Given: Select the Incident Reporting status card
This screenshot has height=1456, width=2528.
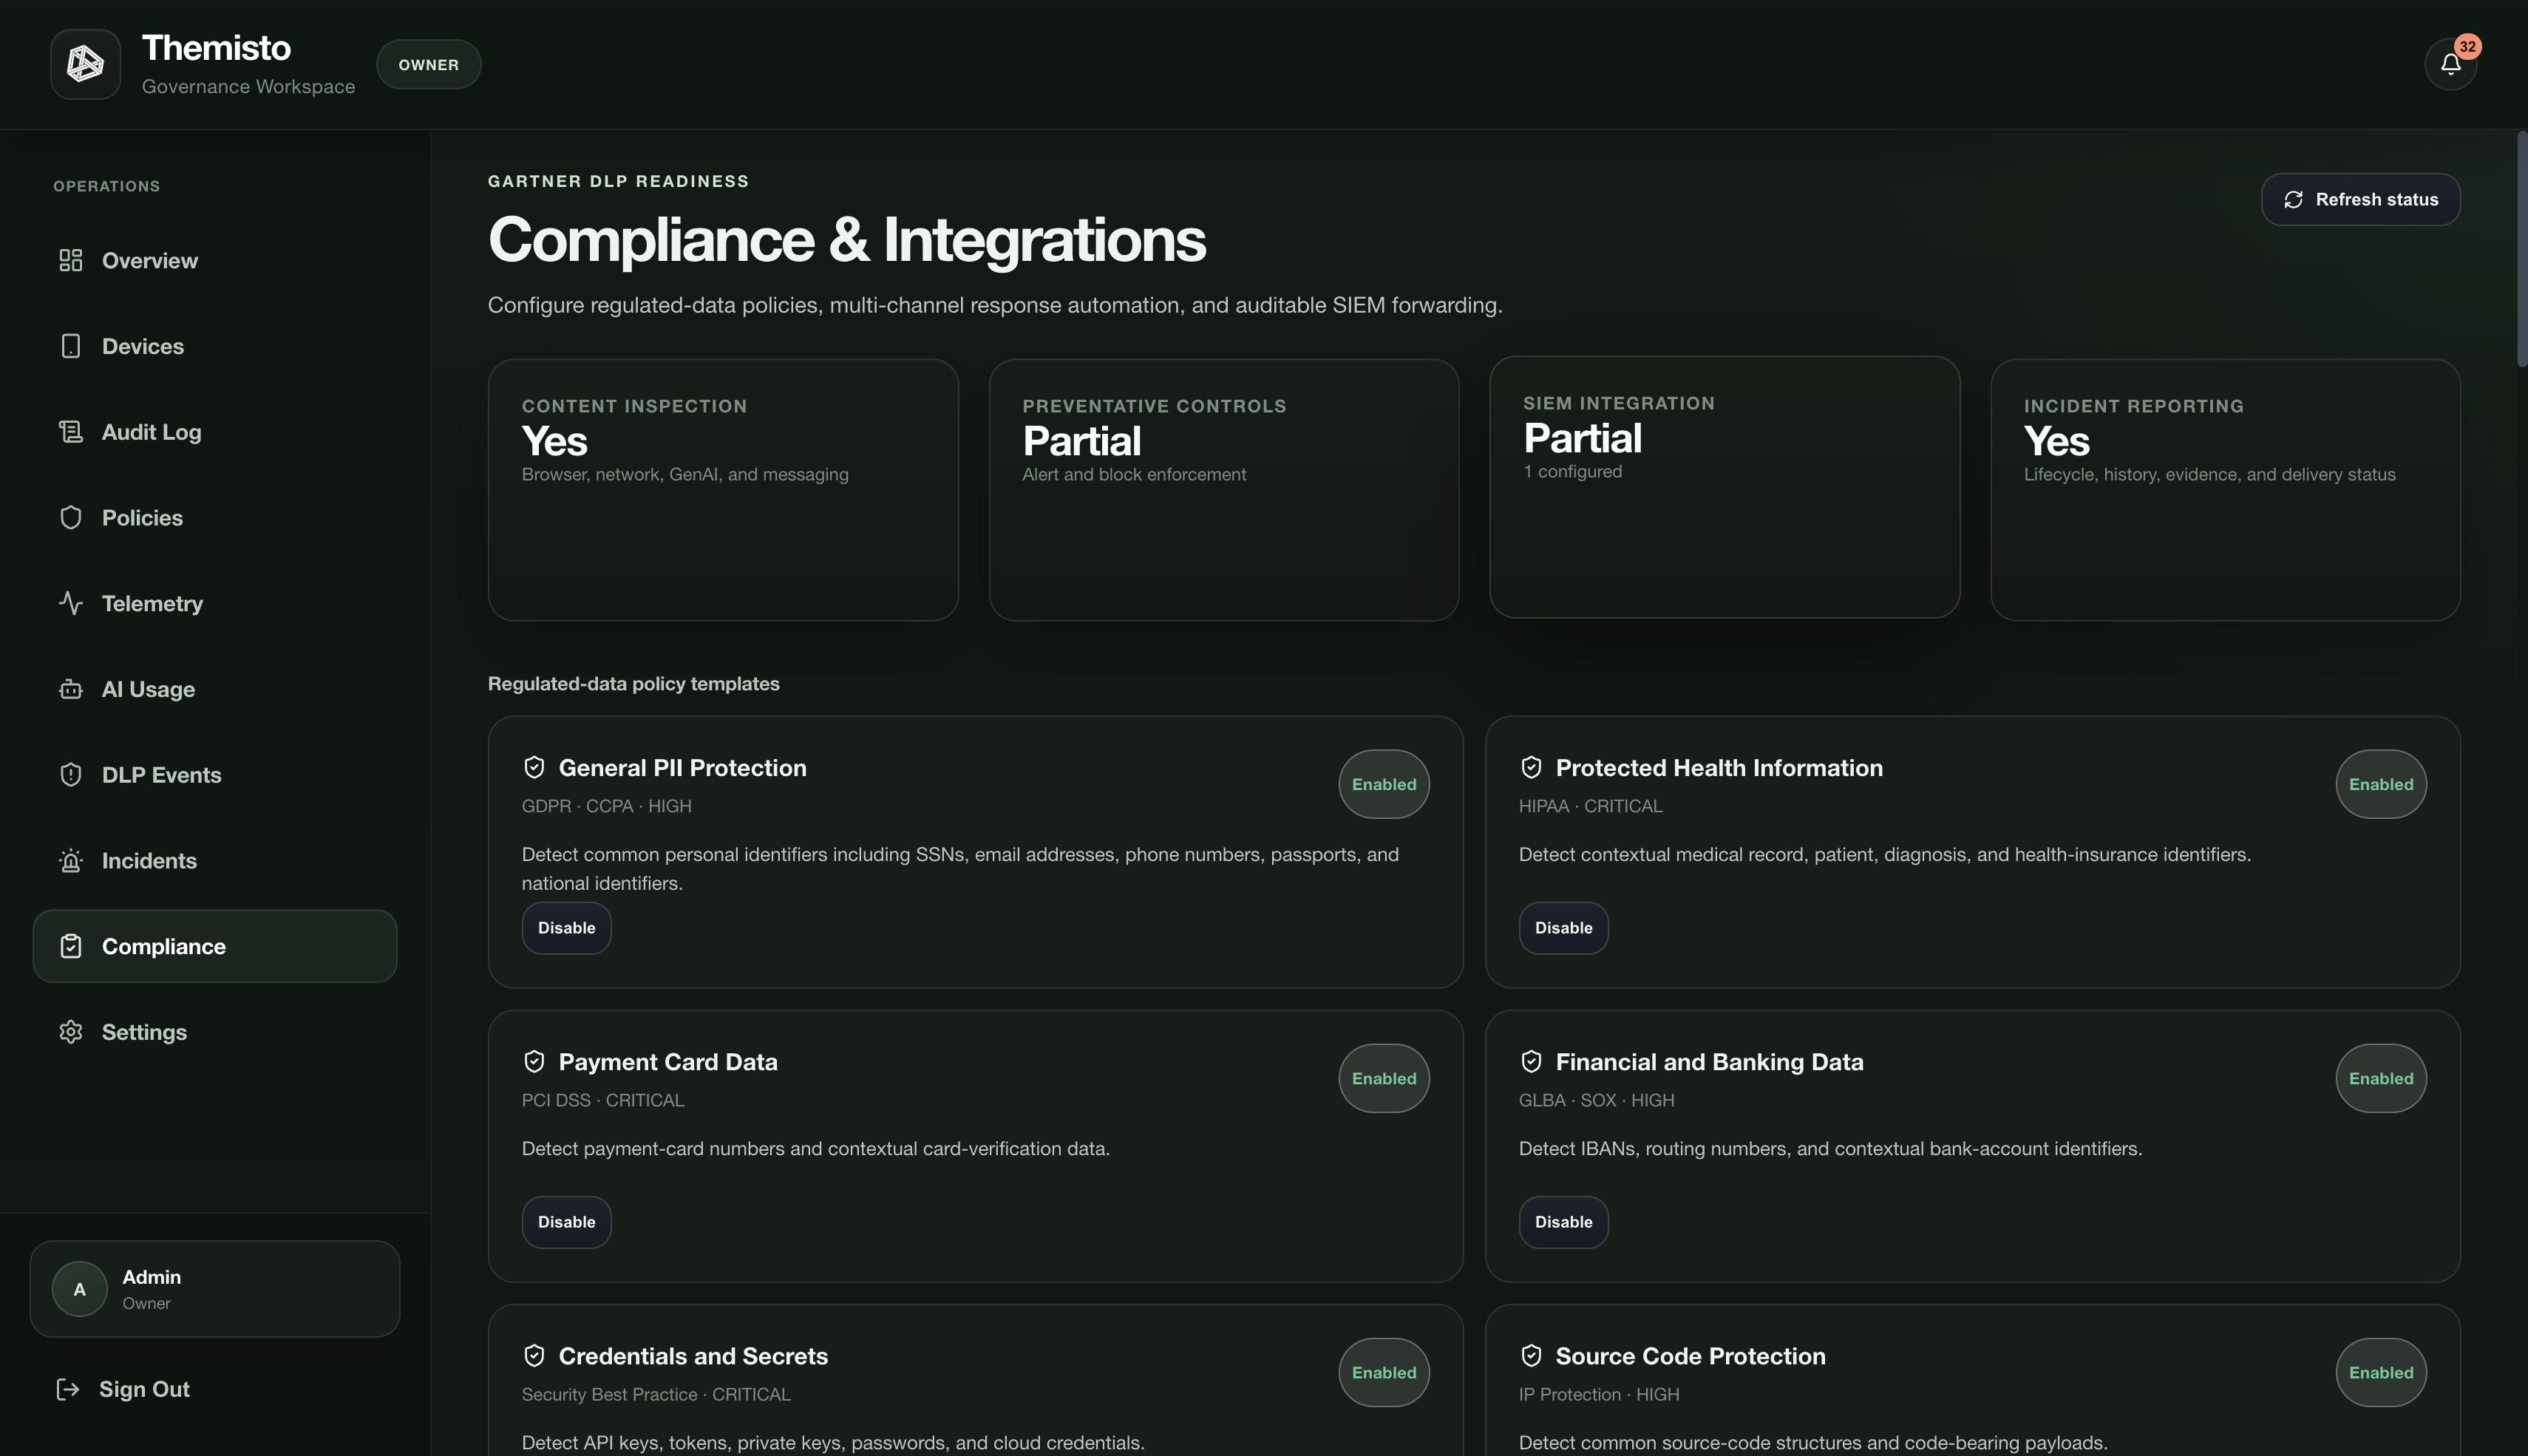Looking at the screenshot, I should [x=2225, y=490].
